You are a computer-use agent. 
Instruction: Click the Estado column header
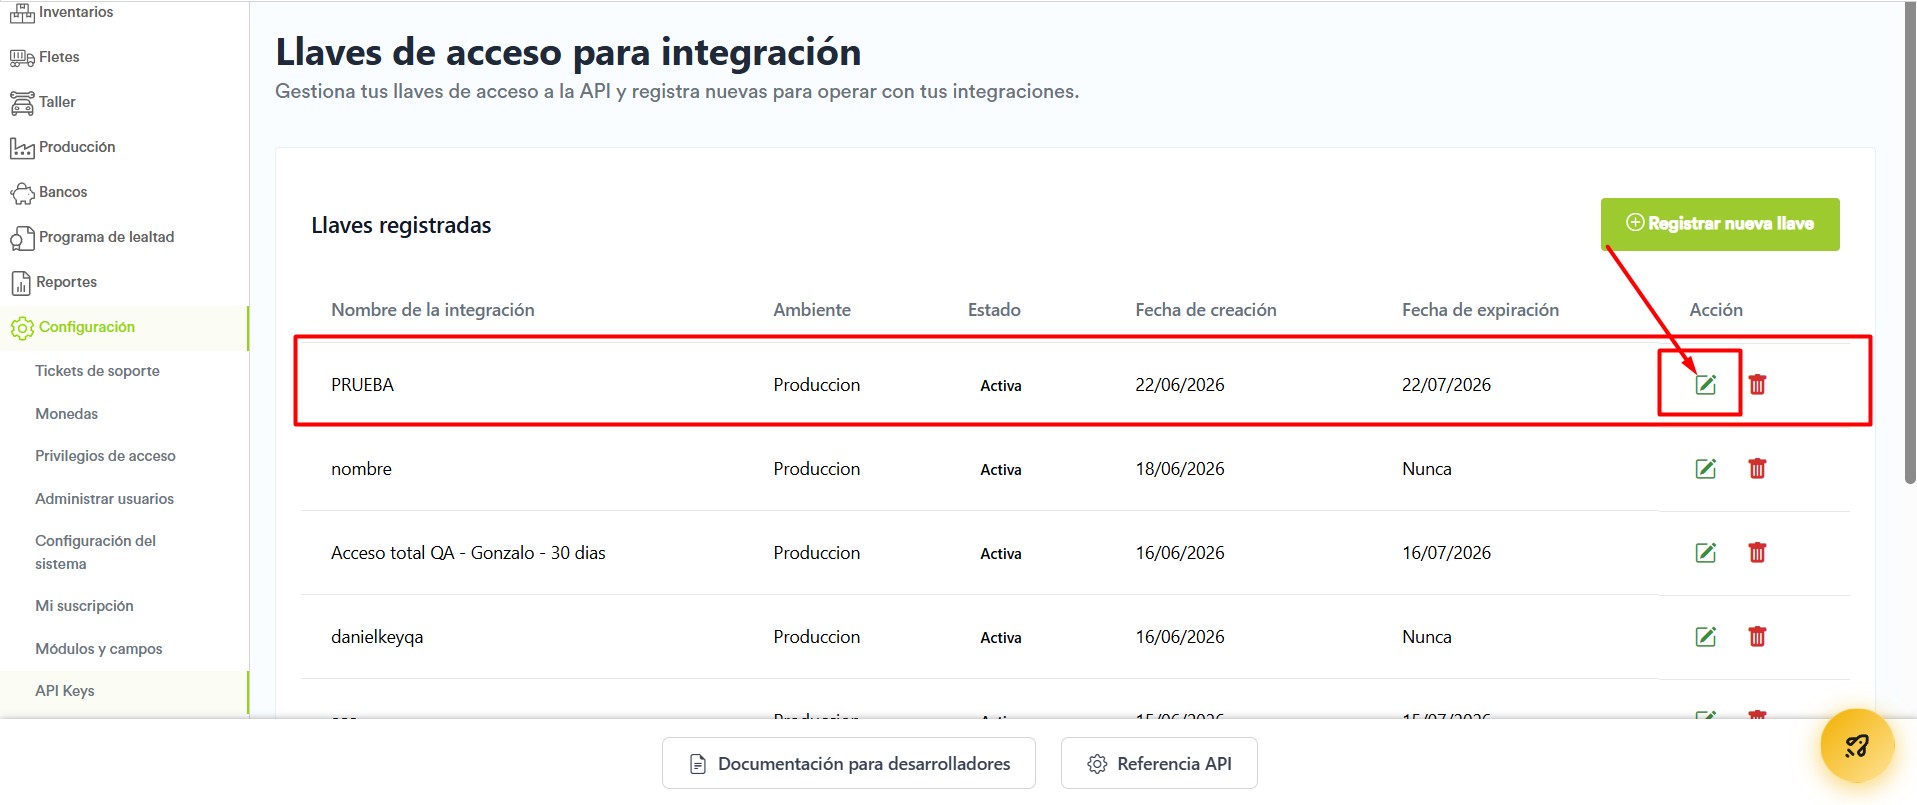(x=994, y=310)
